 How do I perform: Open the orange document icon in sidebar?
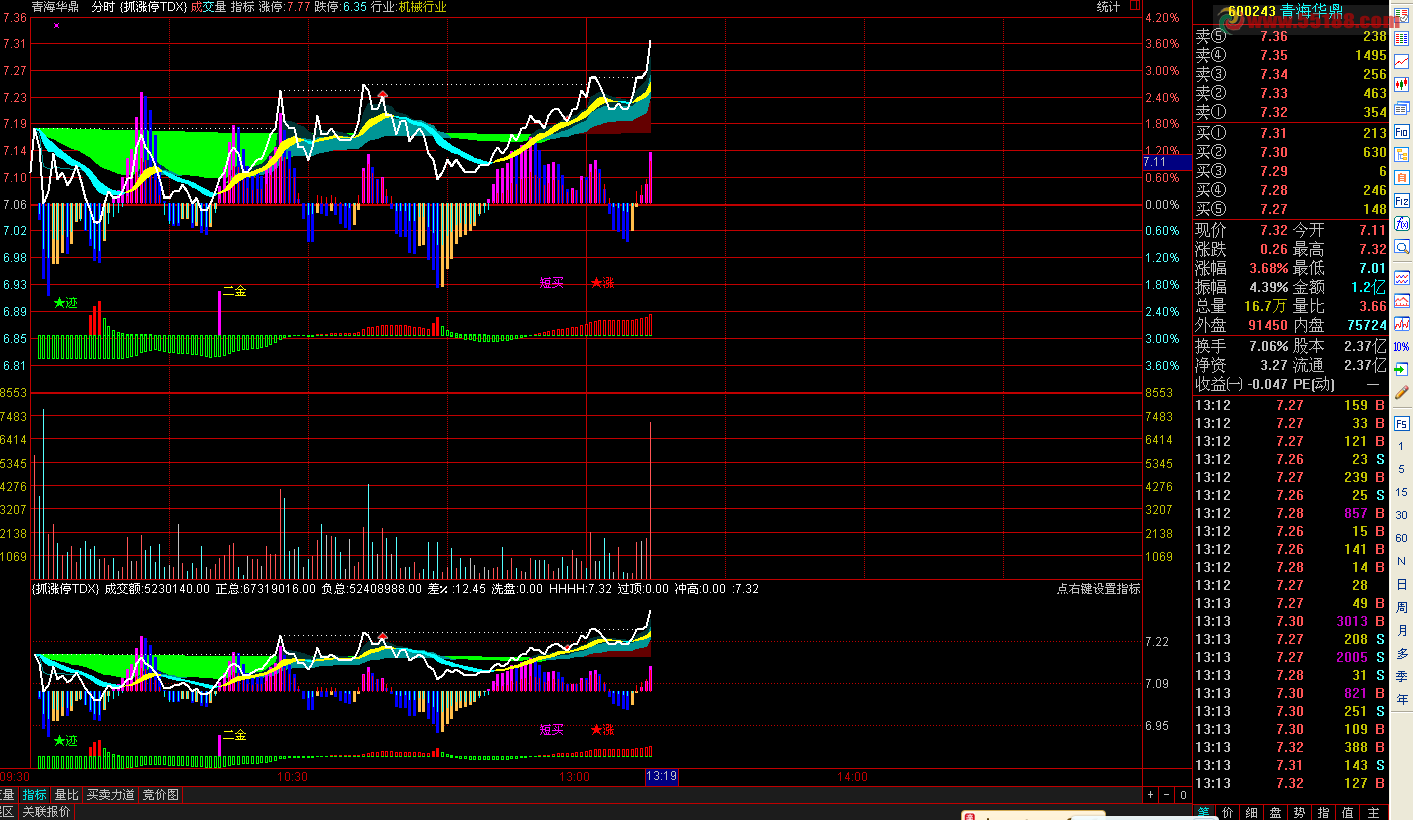click(1402, 178)
